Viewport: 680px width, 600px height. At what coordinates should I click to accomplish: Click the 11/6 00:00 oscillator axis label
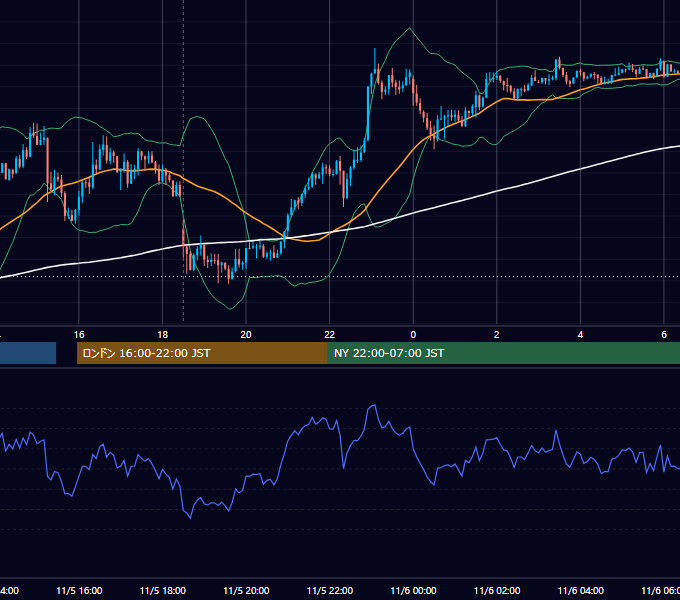[x=413, y=590]
